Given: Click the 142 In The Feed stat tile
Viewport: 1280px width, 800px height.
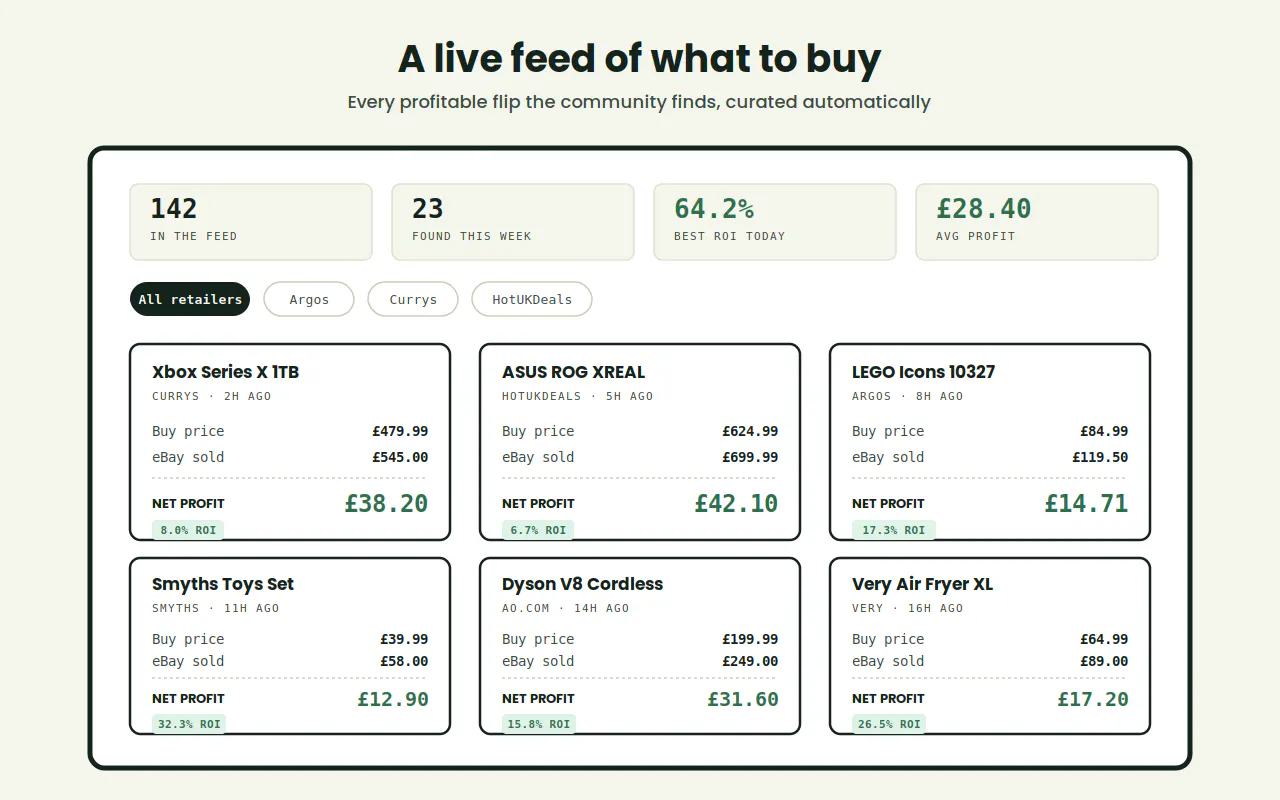Looking at the screenshot, I should 251,222.
